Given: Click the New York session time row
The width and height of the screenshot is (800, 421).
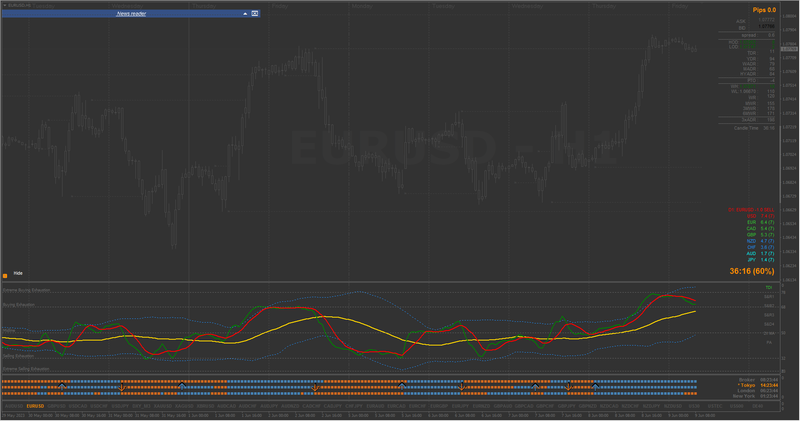Looking at the screenshot, I should pos(756,396).
